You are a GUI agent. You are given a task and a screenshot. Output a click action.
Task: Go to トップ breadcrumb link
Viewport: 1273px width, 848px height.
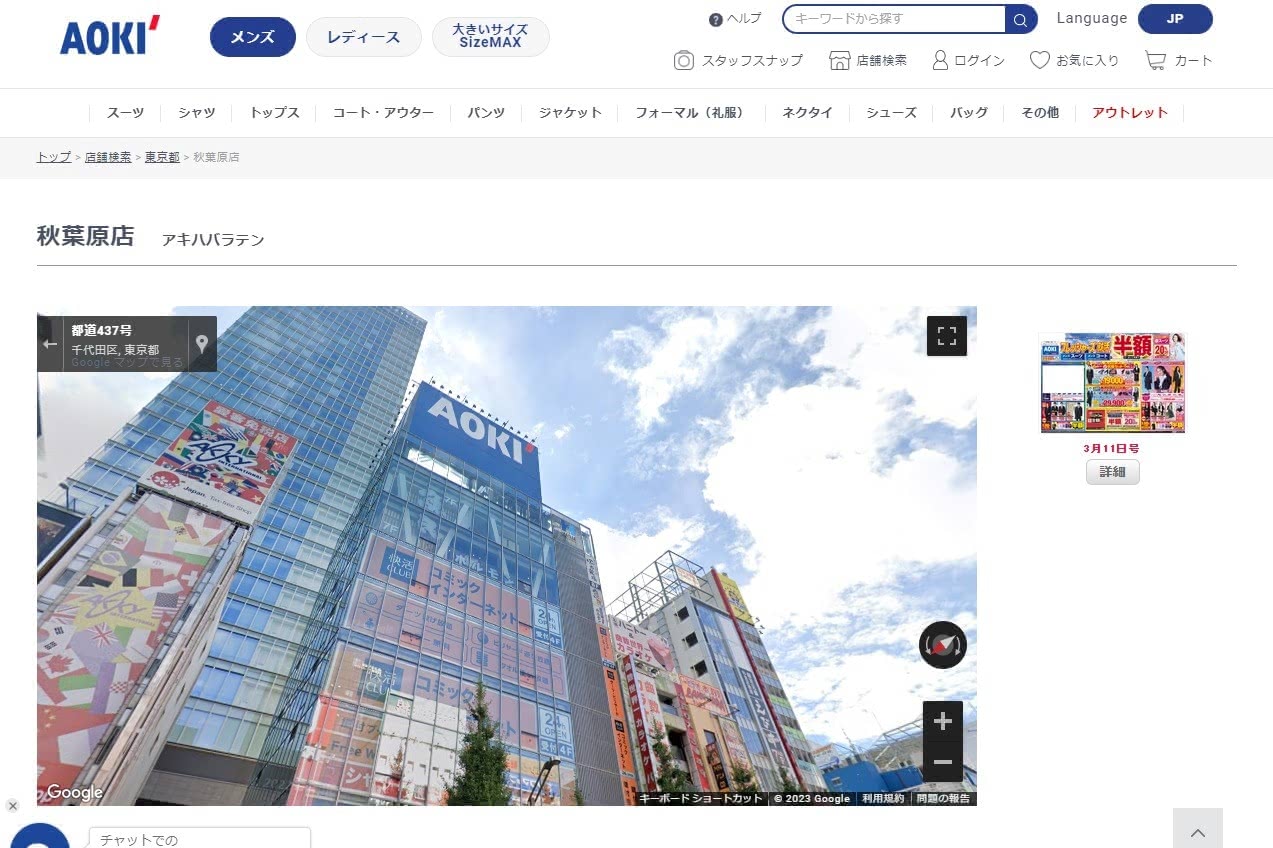tap(54, 158)
